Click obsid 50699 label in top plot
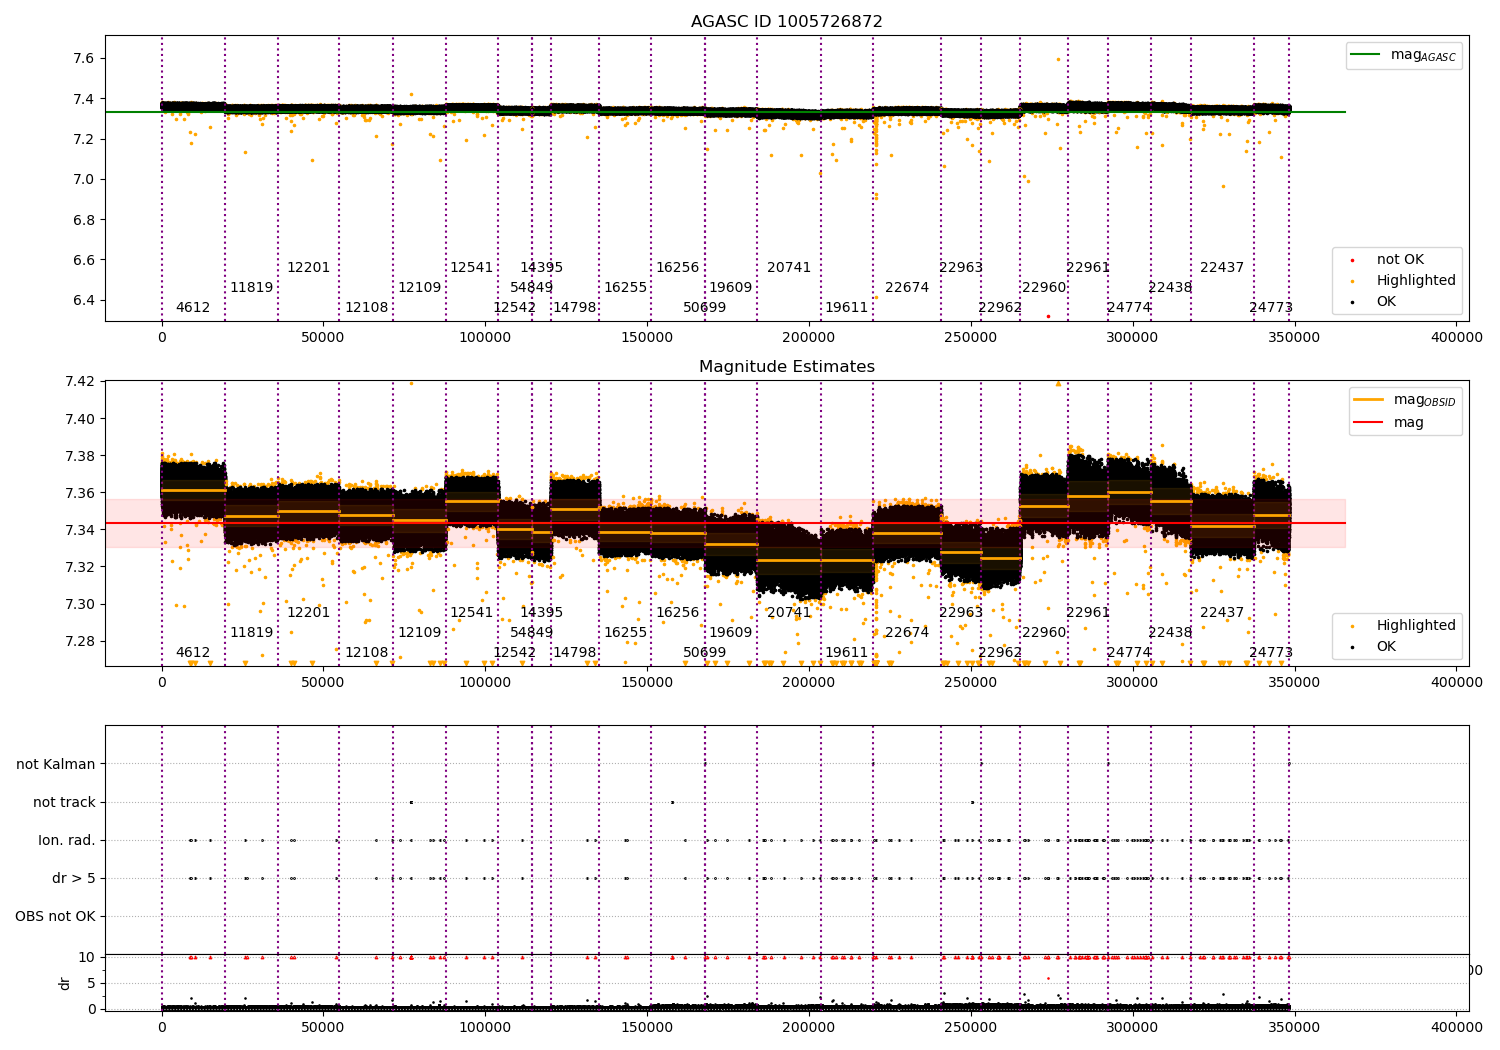The height and width of the screenshot is (1050, 1500). pos(705,308)
